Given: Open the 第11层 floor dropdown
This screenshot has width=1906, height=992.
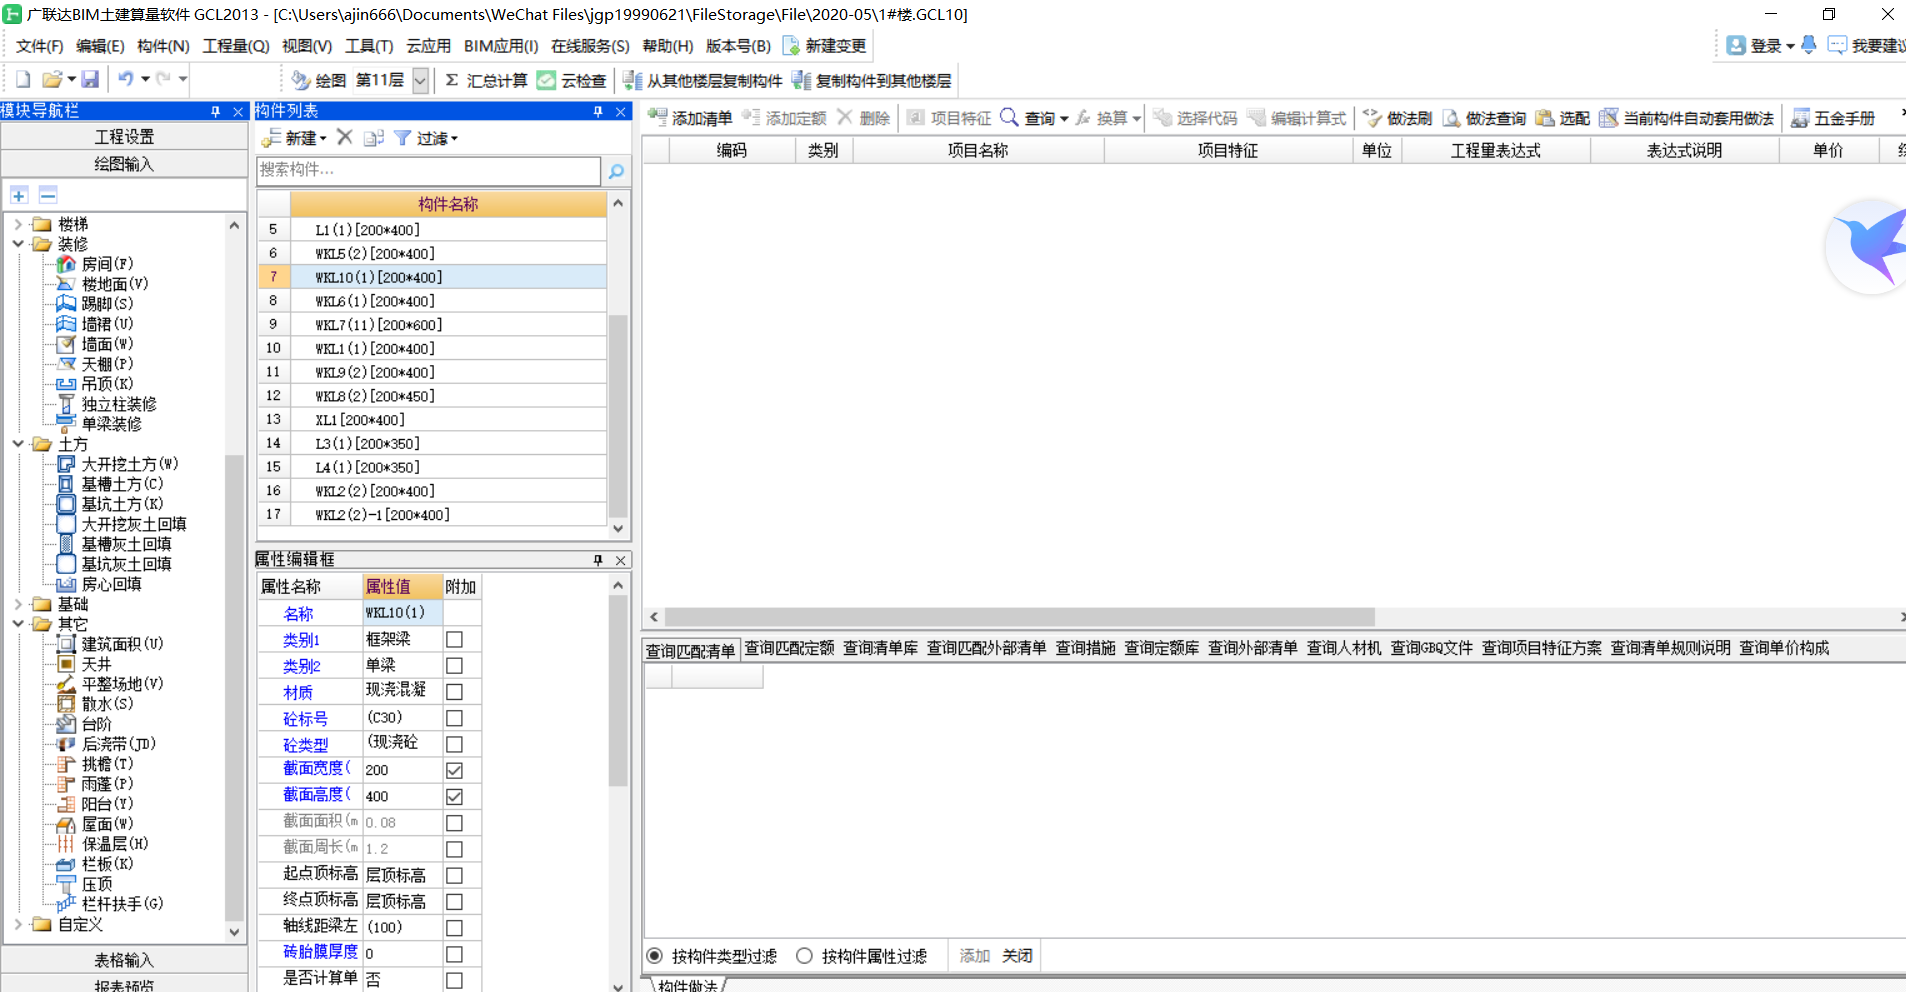Looking at the screenshot, I should pyautogui.click(x=421, y=80).
